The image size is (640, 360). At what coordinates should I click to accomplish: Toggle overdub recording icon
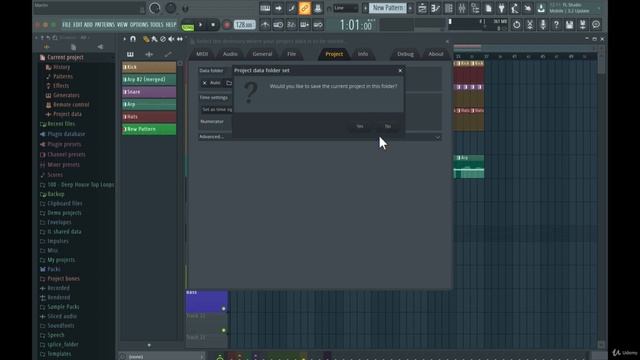pyautogui.click(x=304, y=25)
